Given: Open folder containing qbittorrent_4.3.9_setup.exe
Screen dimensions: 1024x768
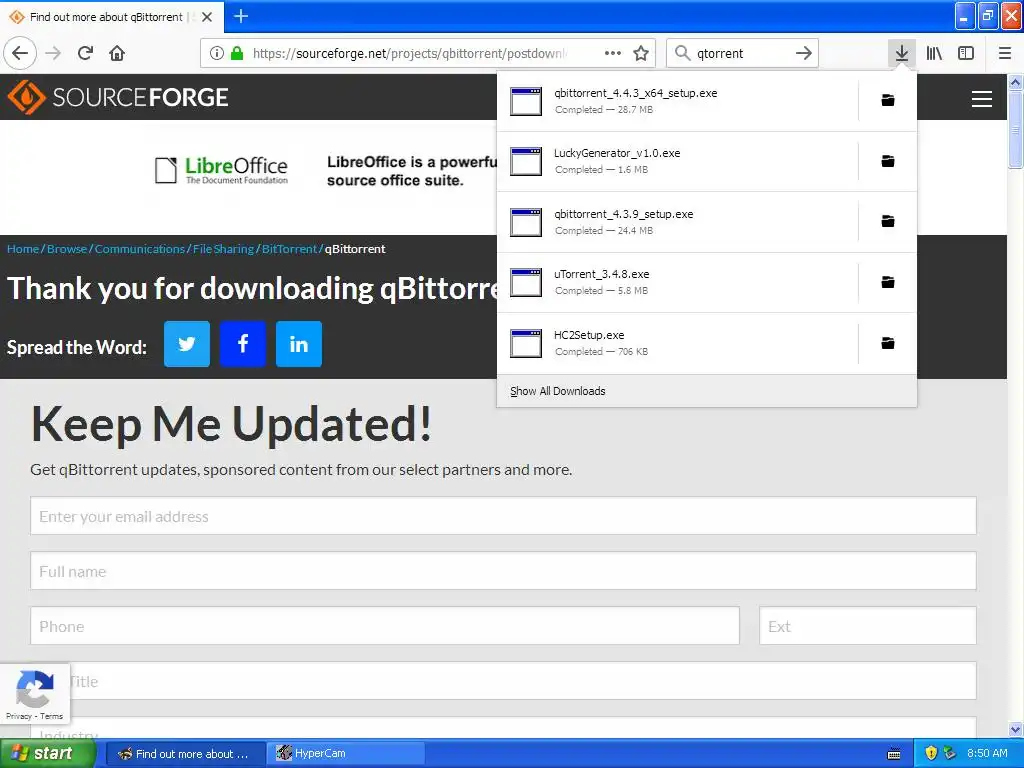Looking at the screenshot, I should coord(888,221).
